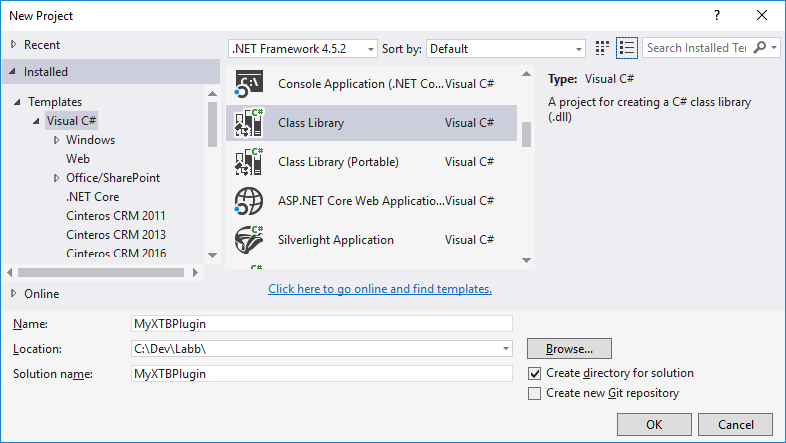The width and height of the screenshot is (786, 443).
Task: Click the Name input field
Action: 322,324
